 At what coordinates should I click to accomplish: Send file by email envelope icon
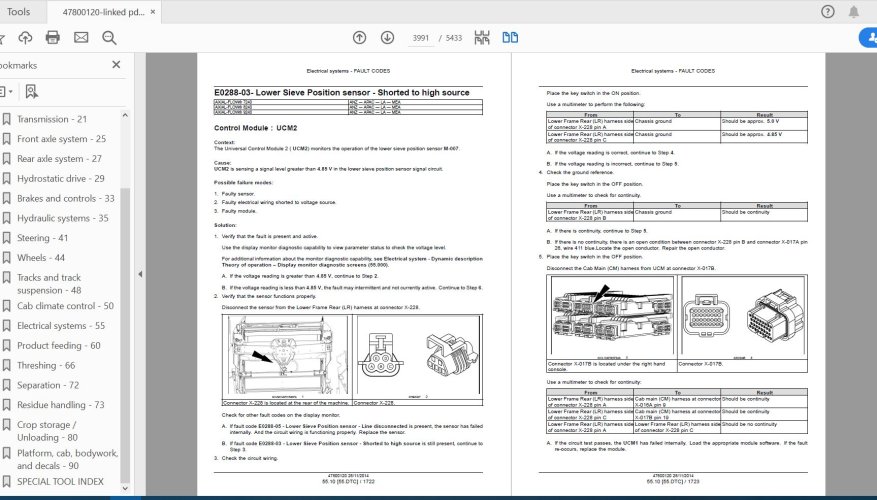pos(81,37)
